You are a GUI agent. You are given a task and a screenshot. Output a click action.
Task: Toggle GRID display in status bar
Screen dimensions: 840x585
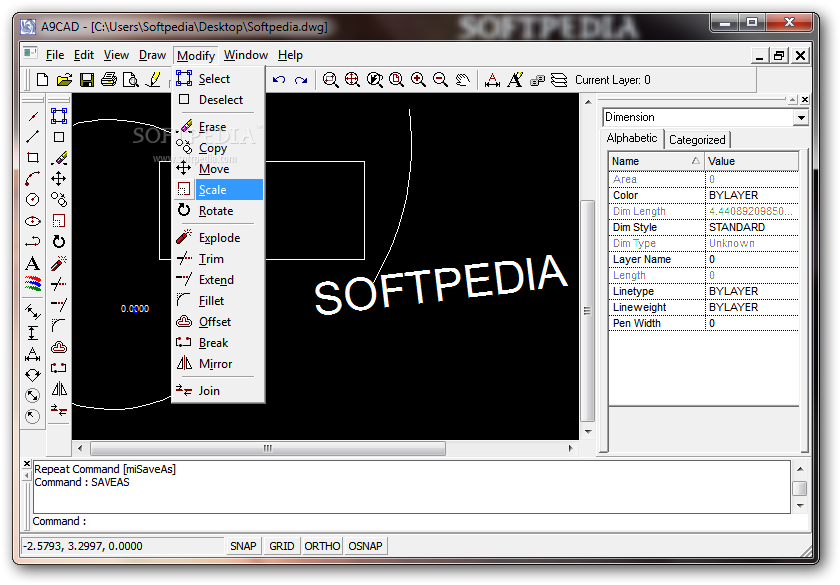tap(282, 546)
